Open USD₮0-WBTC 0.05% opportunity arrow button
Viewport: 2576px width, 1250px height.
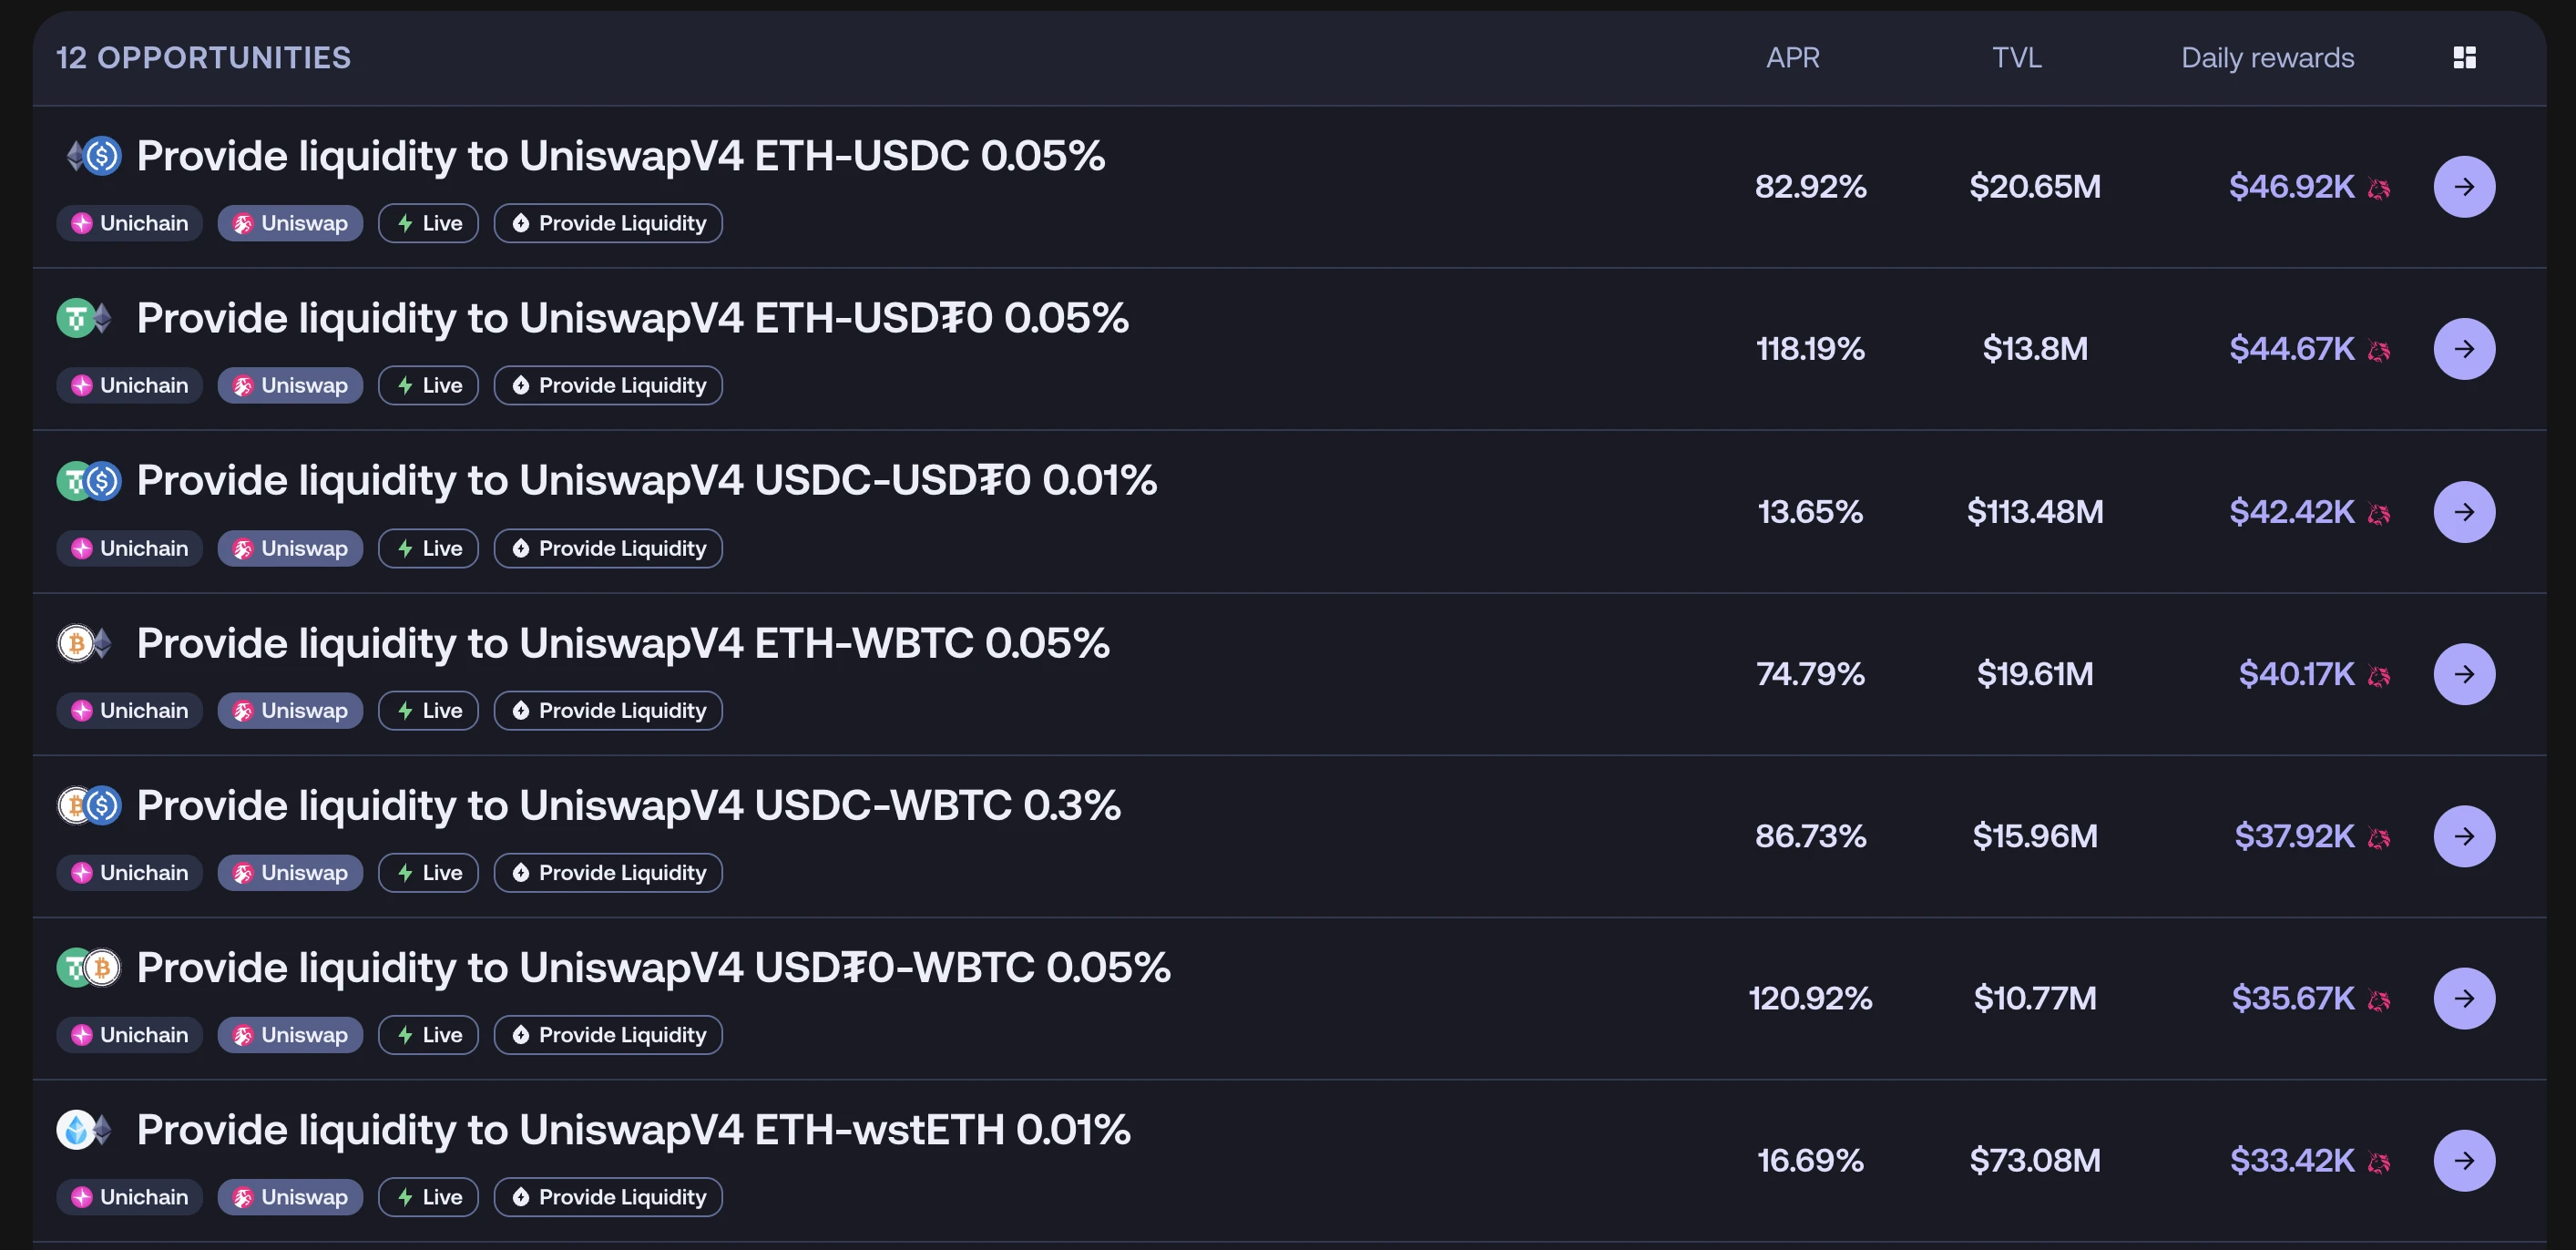pos(2463,998)
